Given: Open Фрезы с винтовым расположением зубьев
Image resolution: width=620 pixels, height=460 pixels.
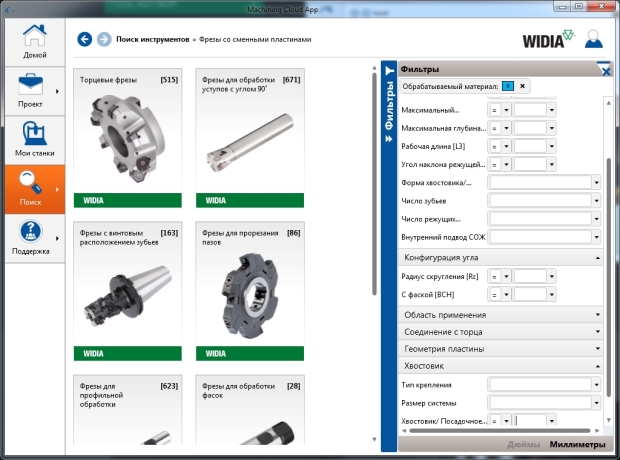Looking at the screenshot, I should [128, 291].
